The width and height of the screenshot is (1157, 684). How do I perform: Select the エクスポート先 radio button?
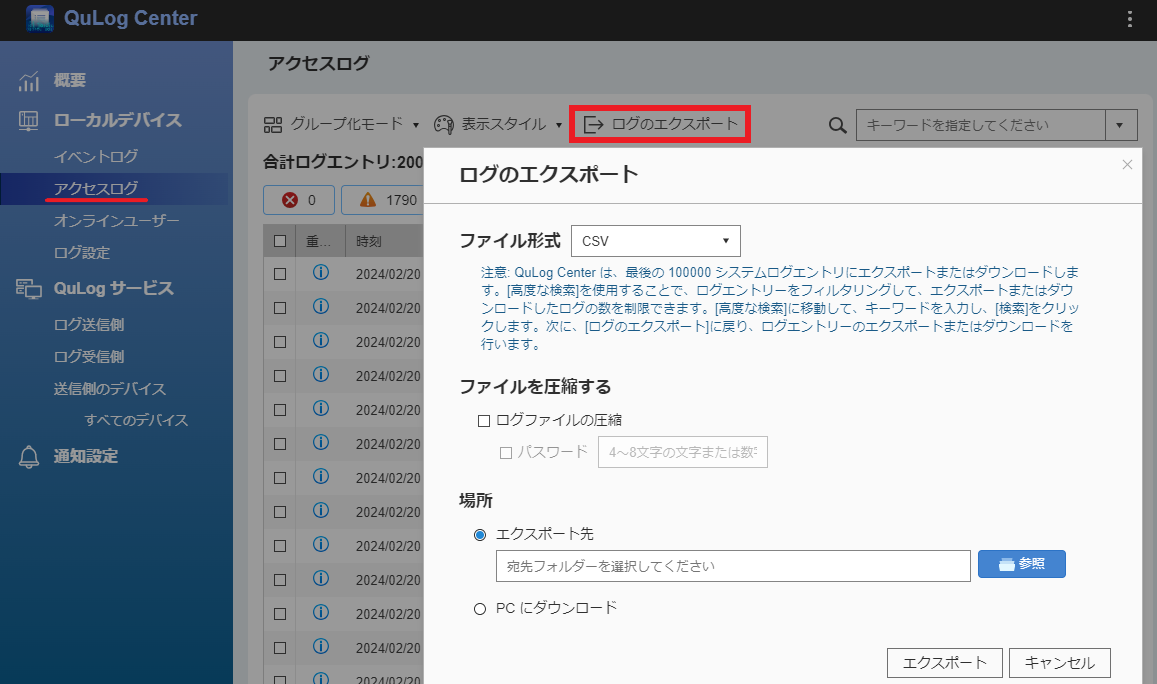click(x=480, y=535)
